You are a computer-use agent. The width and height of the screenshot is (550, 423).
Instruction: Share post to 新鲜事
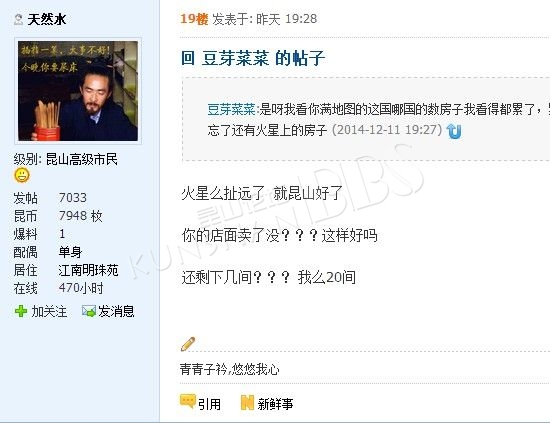tap(275, 404)
